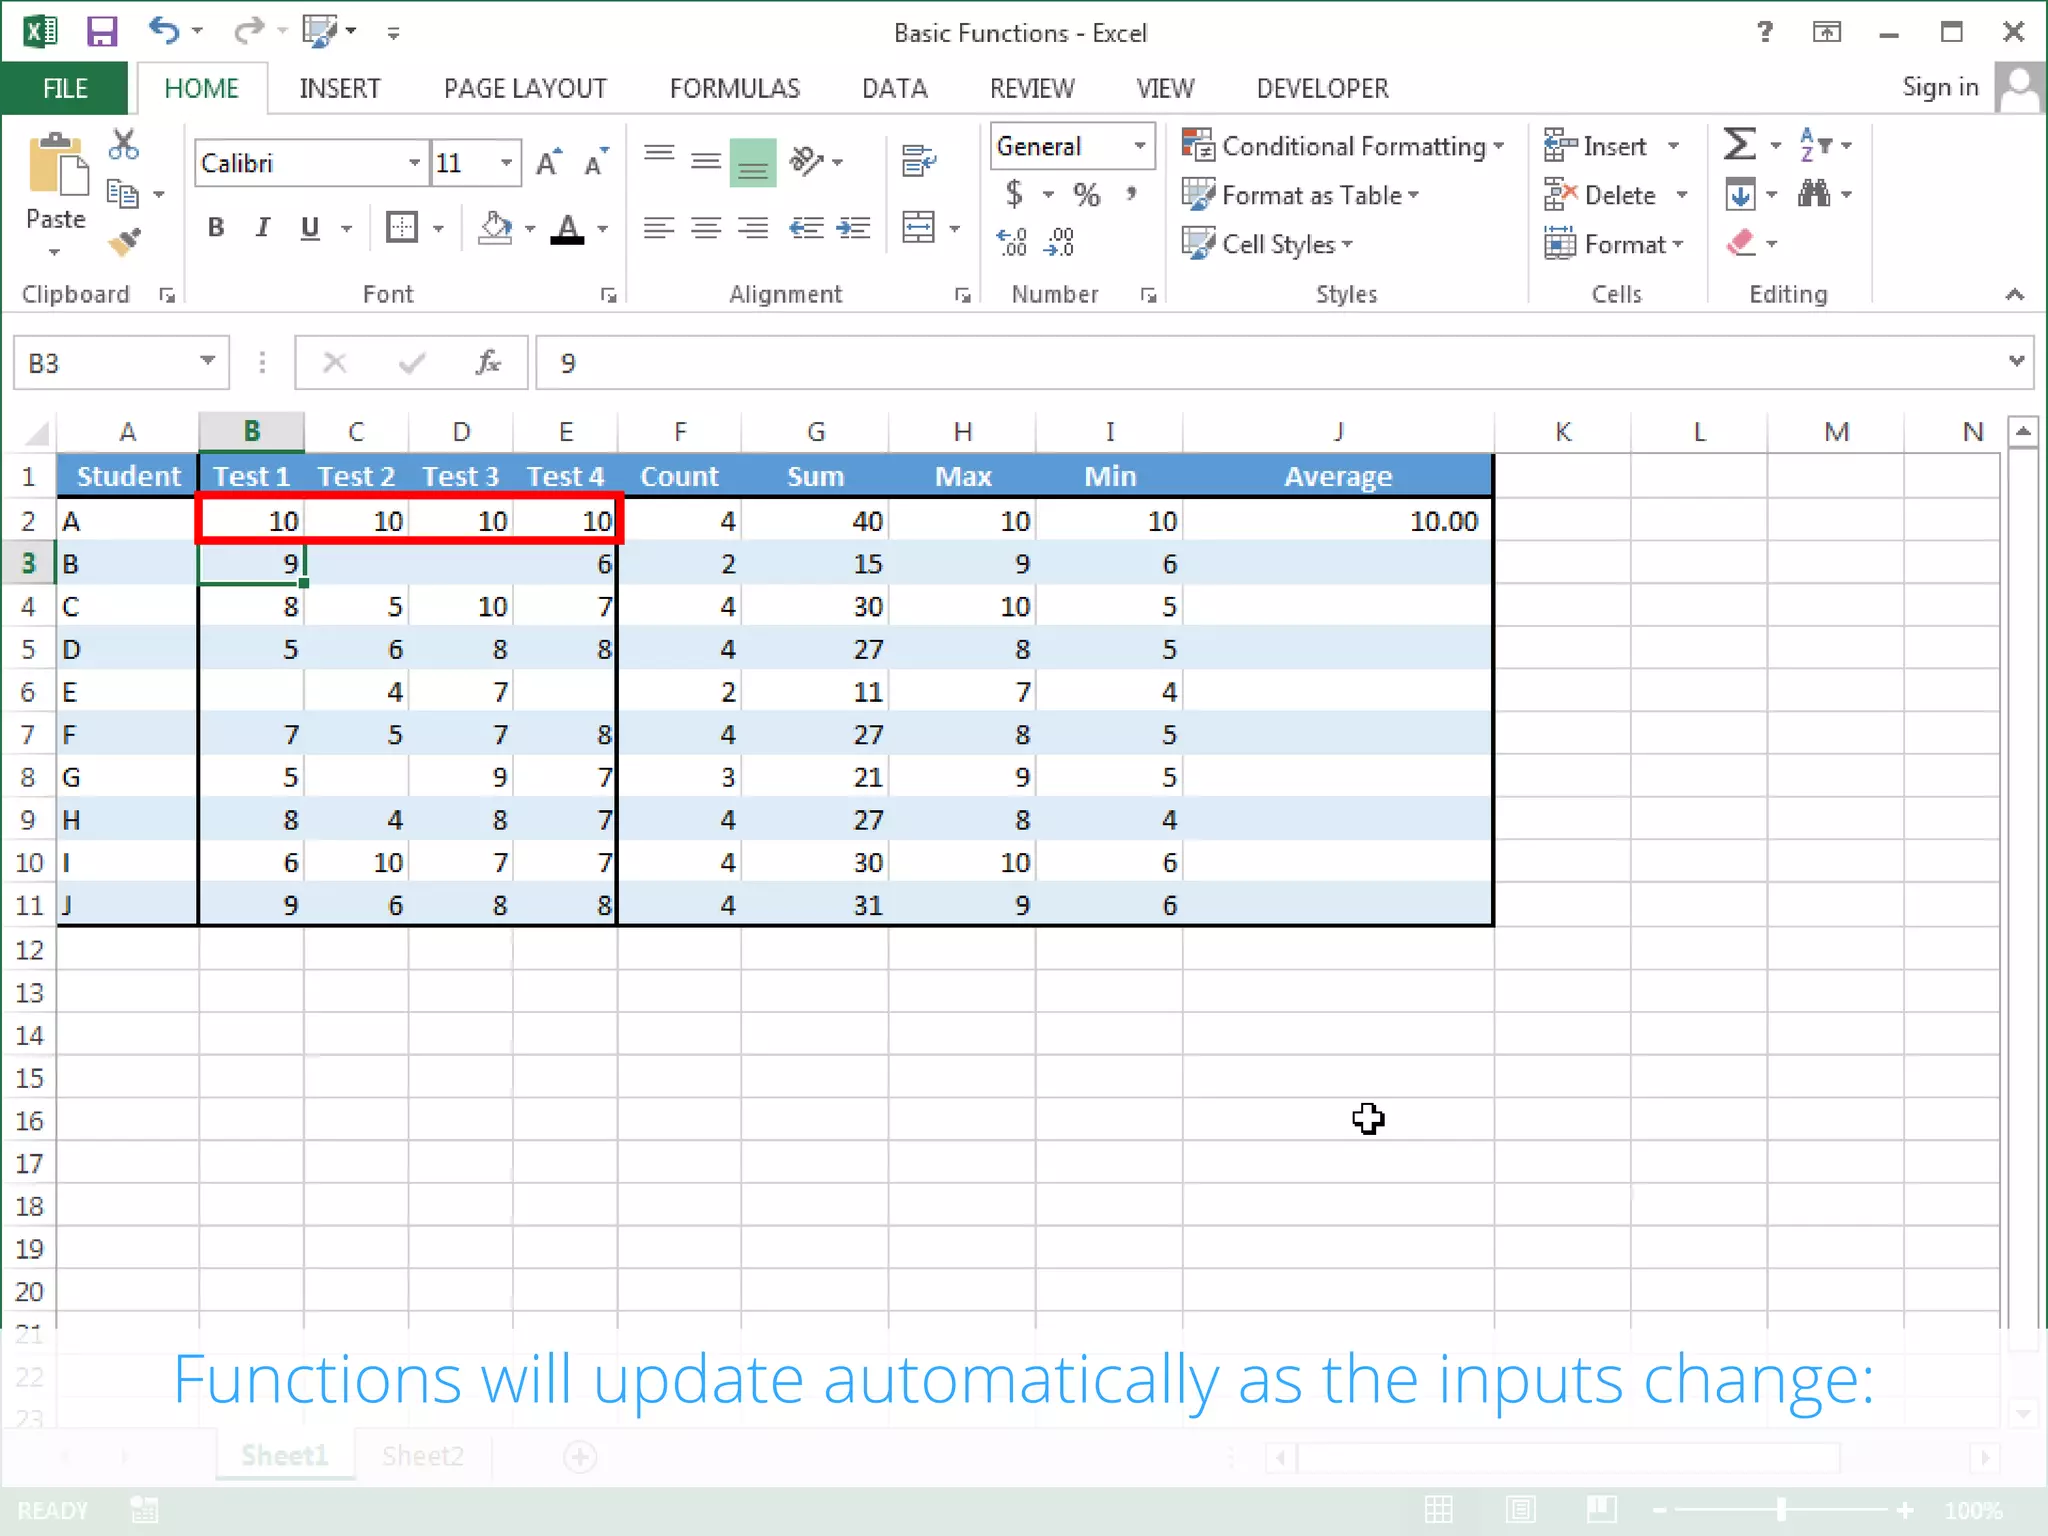2048x1536 pixels.
Task: Expand Conditional Formatting menu
Action: coord(1343,146)
